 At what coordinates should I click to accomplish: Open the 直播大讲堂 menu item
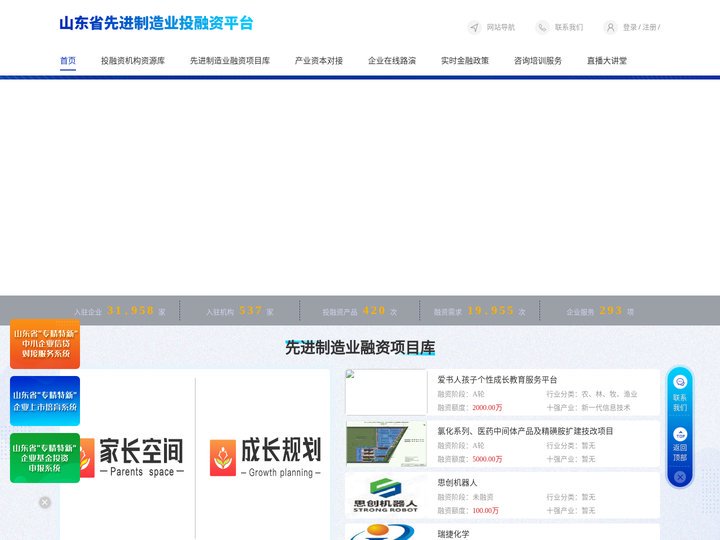(607, 60)
